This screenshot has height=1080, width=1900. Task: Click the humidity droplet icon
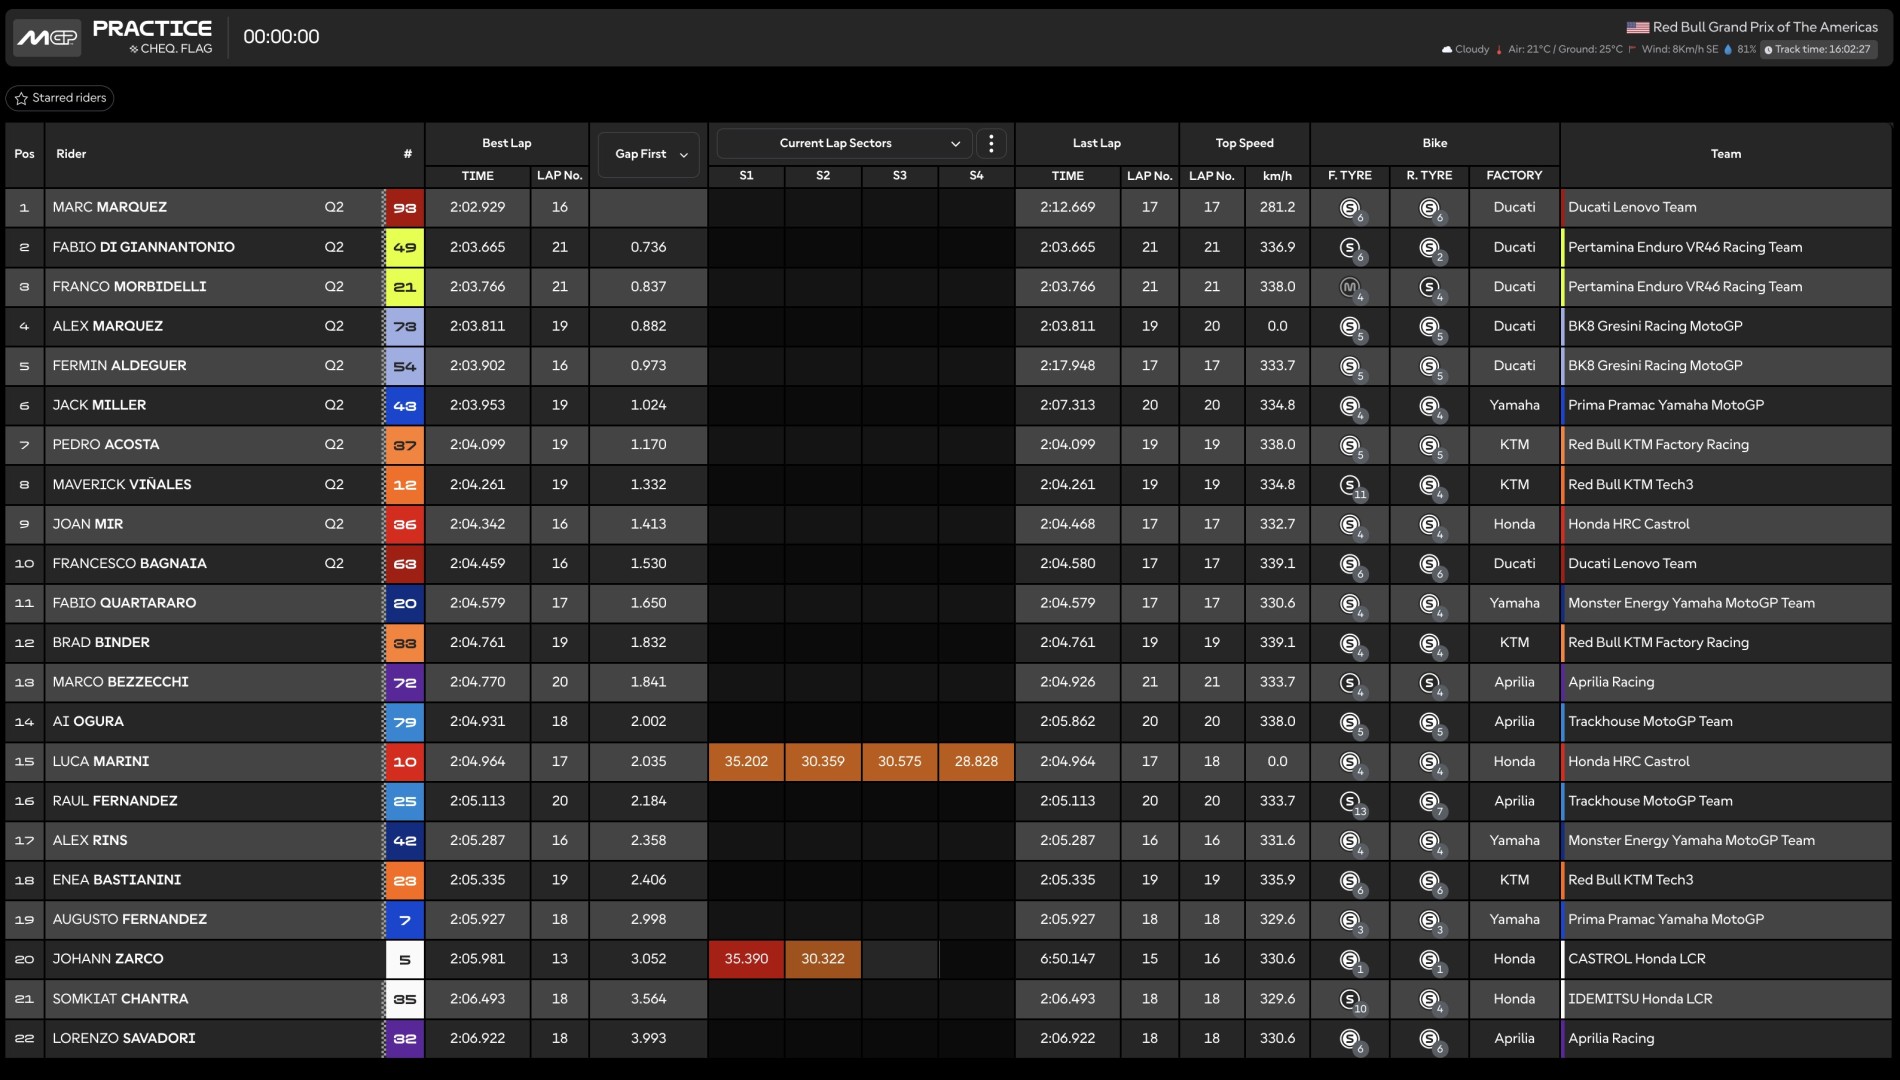coord(1728,49)
